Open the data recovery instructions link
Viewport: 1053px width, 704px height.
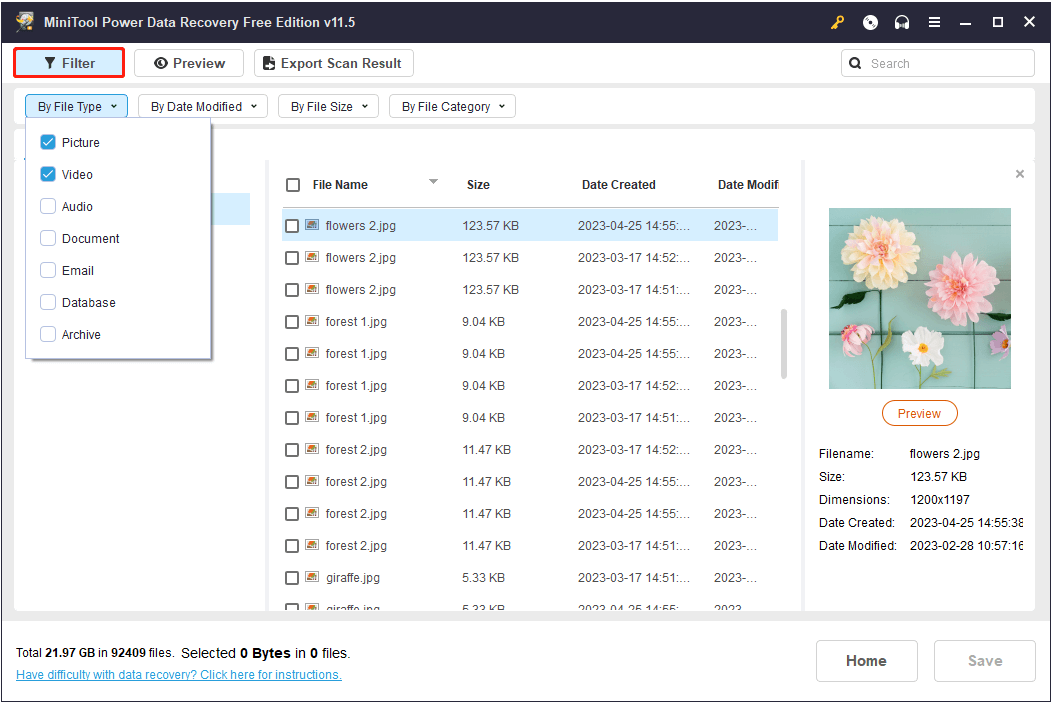(179, 674)
